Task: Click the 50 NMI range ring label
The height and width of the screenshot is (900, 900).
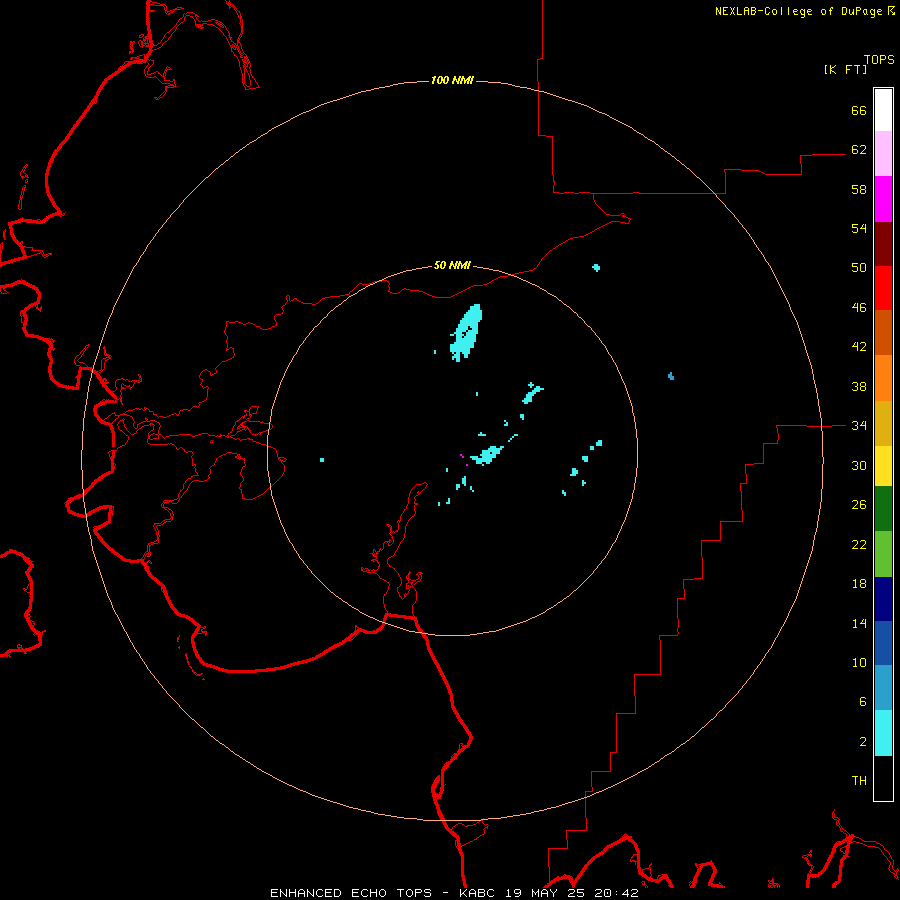Action: [452, 265]
